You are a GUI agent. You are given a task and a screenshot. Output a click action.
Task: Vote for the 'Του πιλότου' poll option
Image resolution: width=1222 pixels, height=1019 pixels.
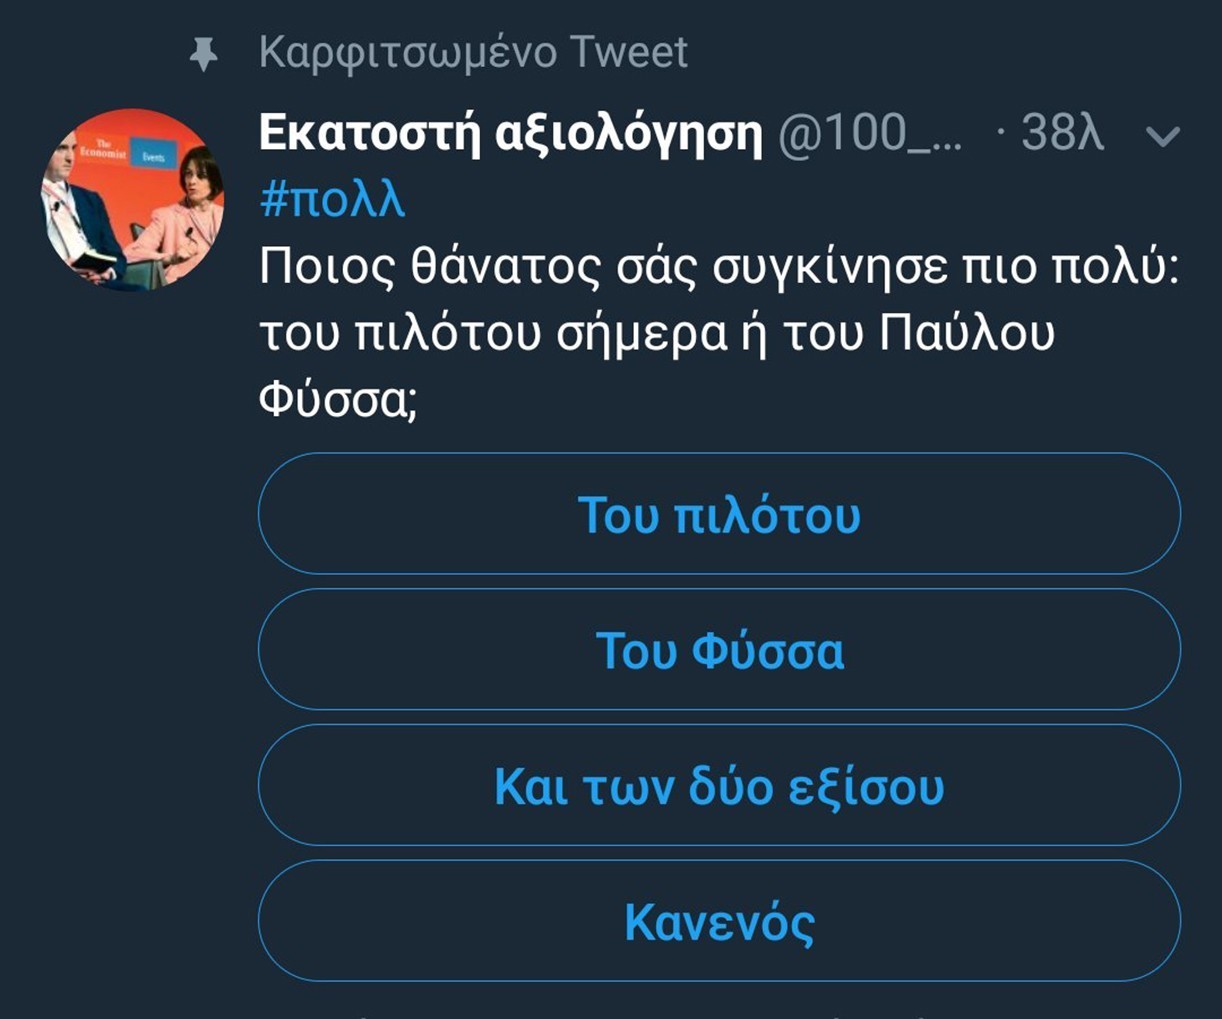tap(719, 514)
